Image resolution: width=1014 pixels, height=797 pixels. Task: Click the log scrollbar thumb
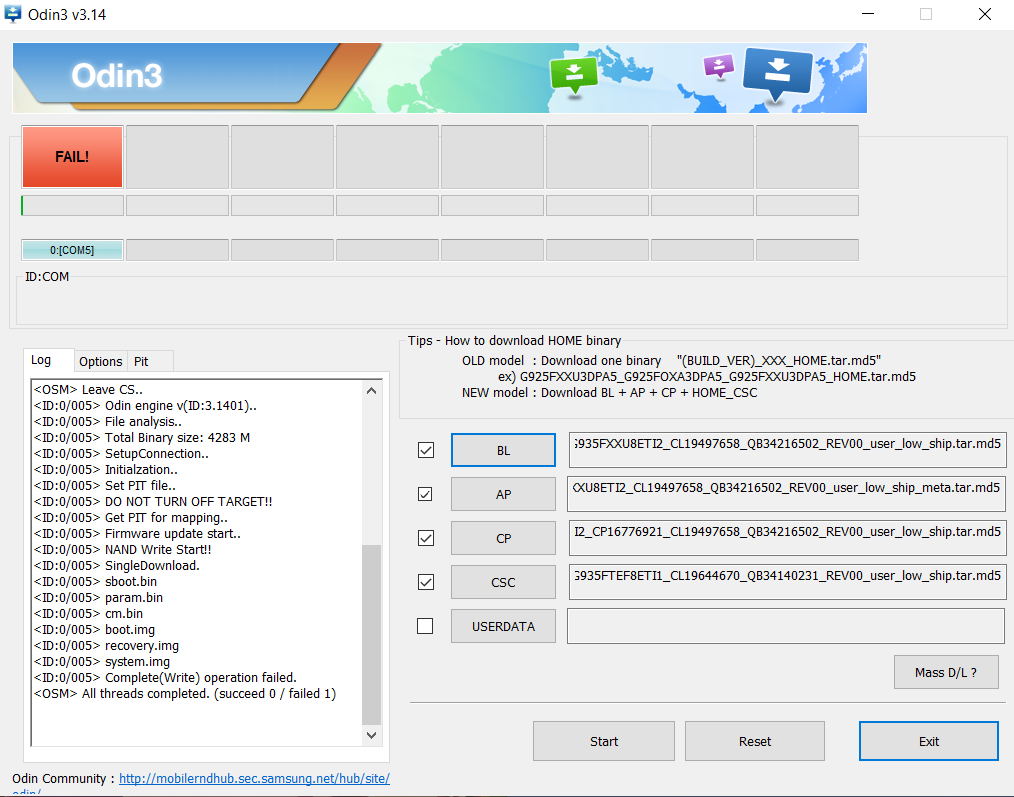(x=371, y=635)
